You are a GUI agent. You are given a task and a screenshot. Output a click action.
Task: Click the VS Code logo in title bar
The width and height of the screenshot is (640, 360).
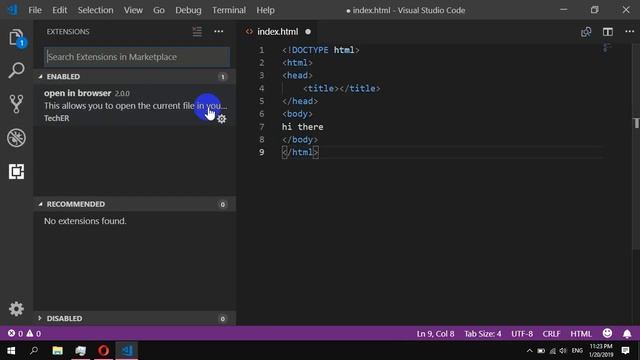click(x=12, y=10)
